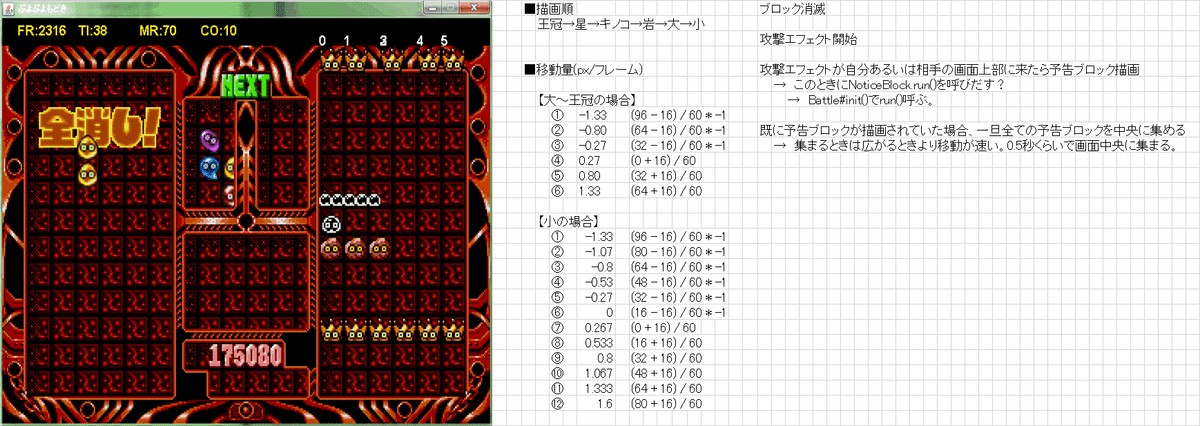Click column label 0 above right field
This screenshot has height=426, width=1200.
[323, 41]
